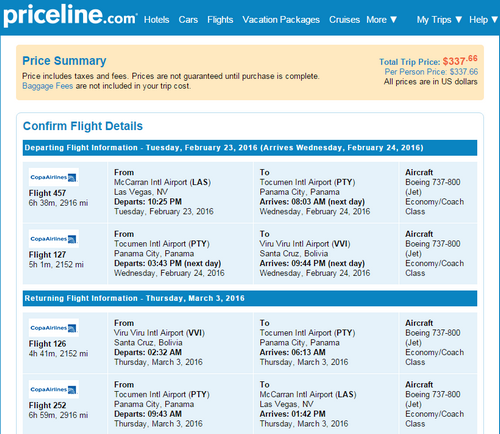Click the Per Person Price text
The height and width of the screenshot is (434, 500).
(431, 72)
